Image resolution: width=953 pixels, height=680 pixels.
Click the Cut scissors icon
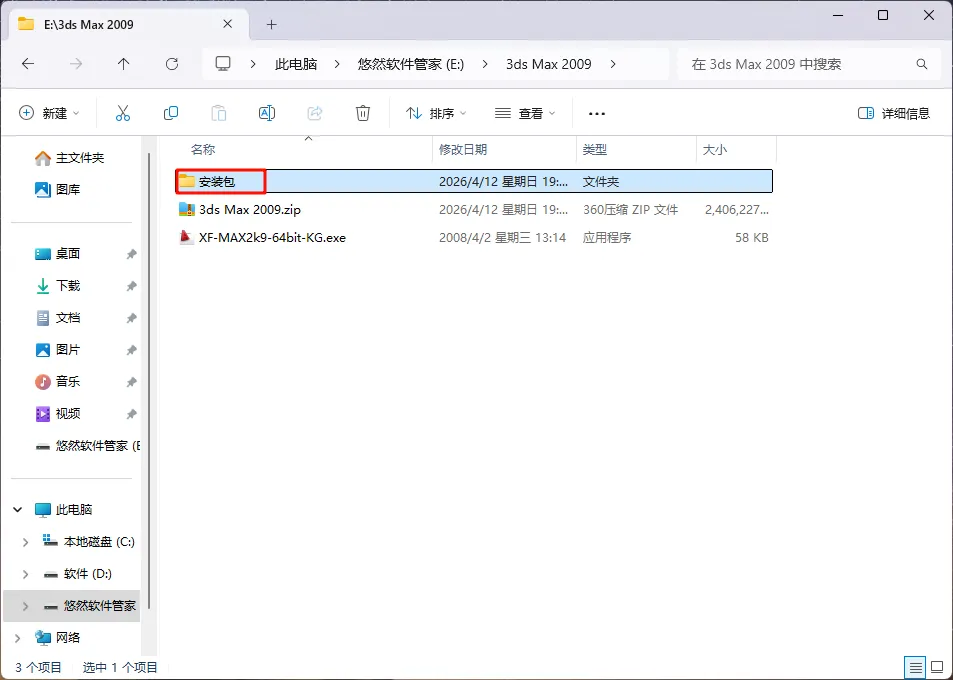pos(123,113)
